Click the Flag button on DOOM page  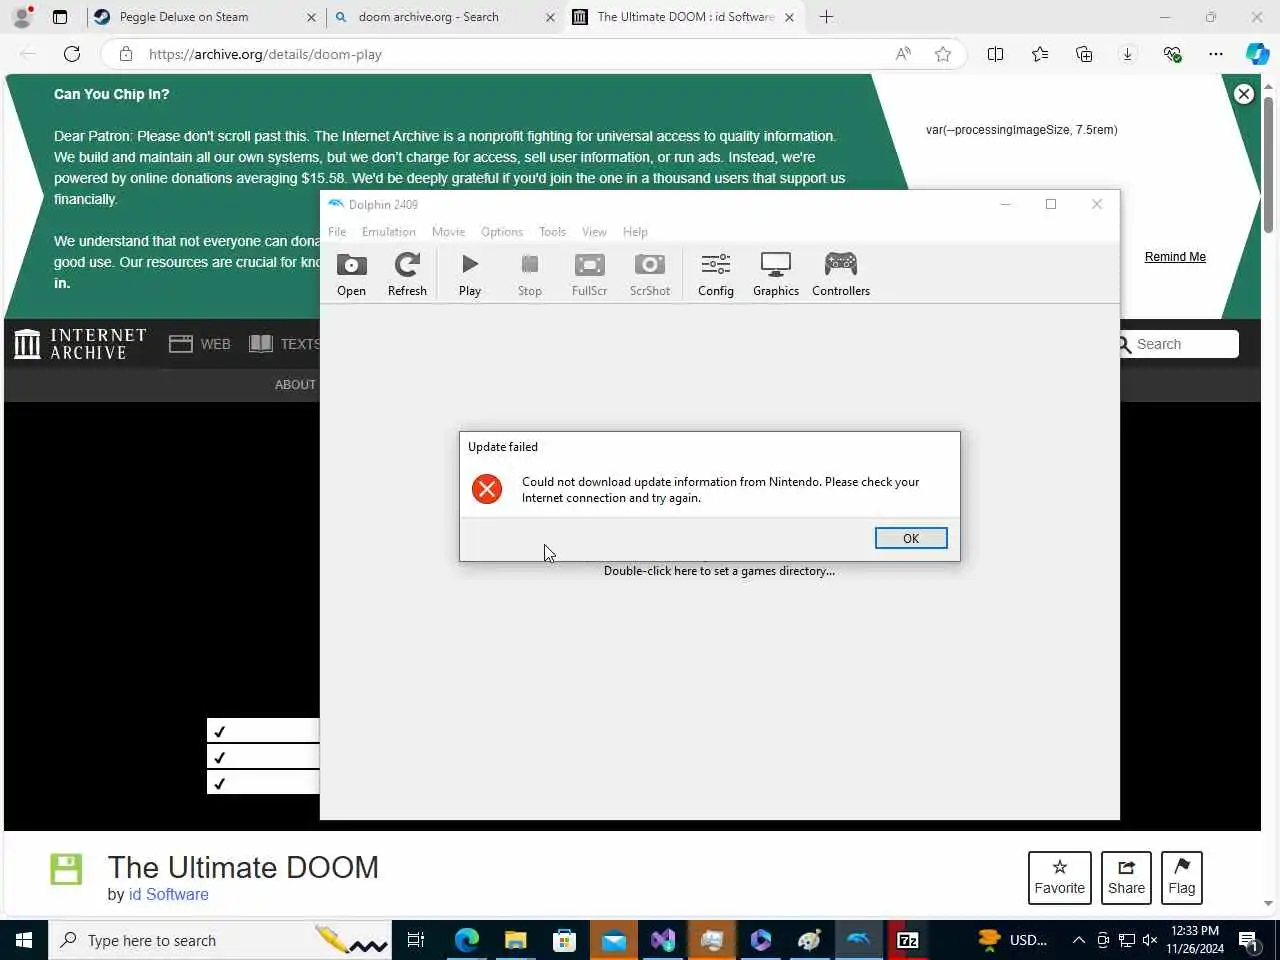[1182, 877]
